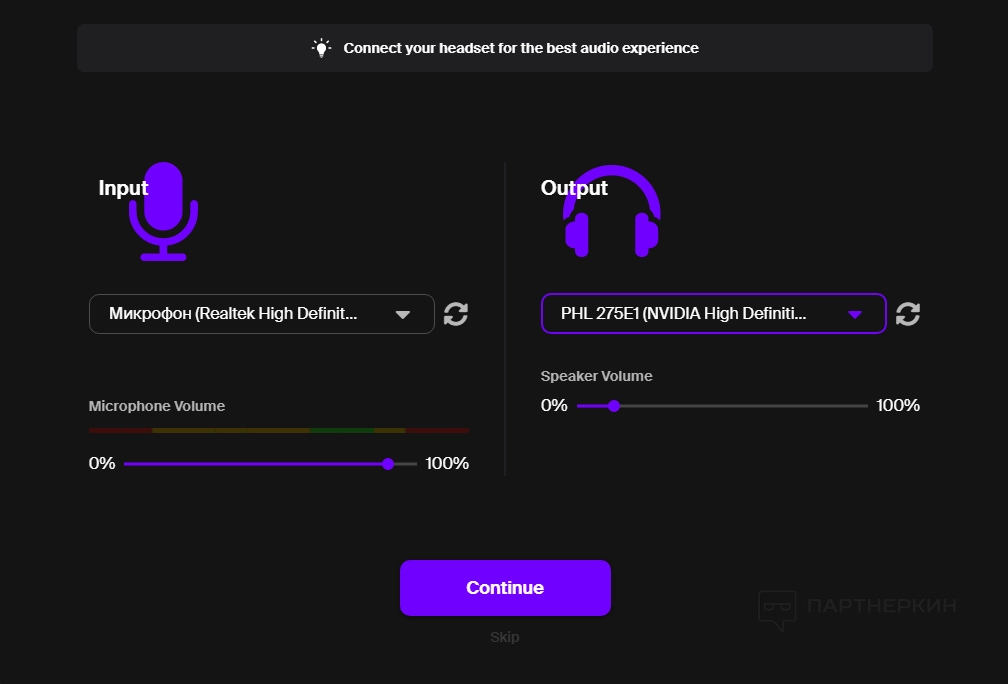Screen dimensions: 1008x684
Task: Refresh the output device list
Action: [908, 314]
